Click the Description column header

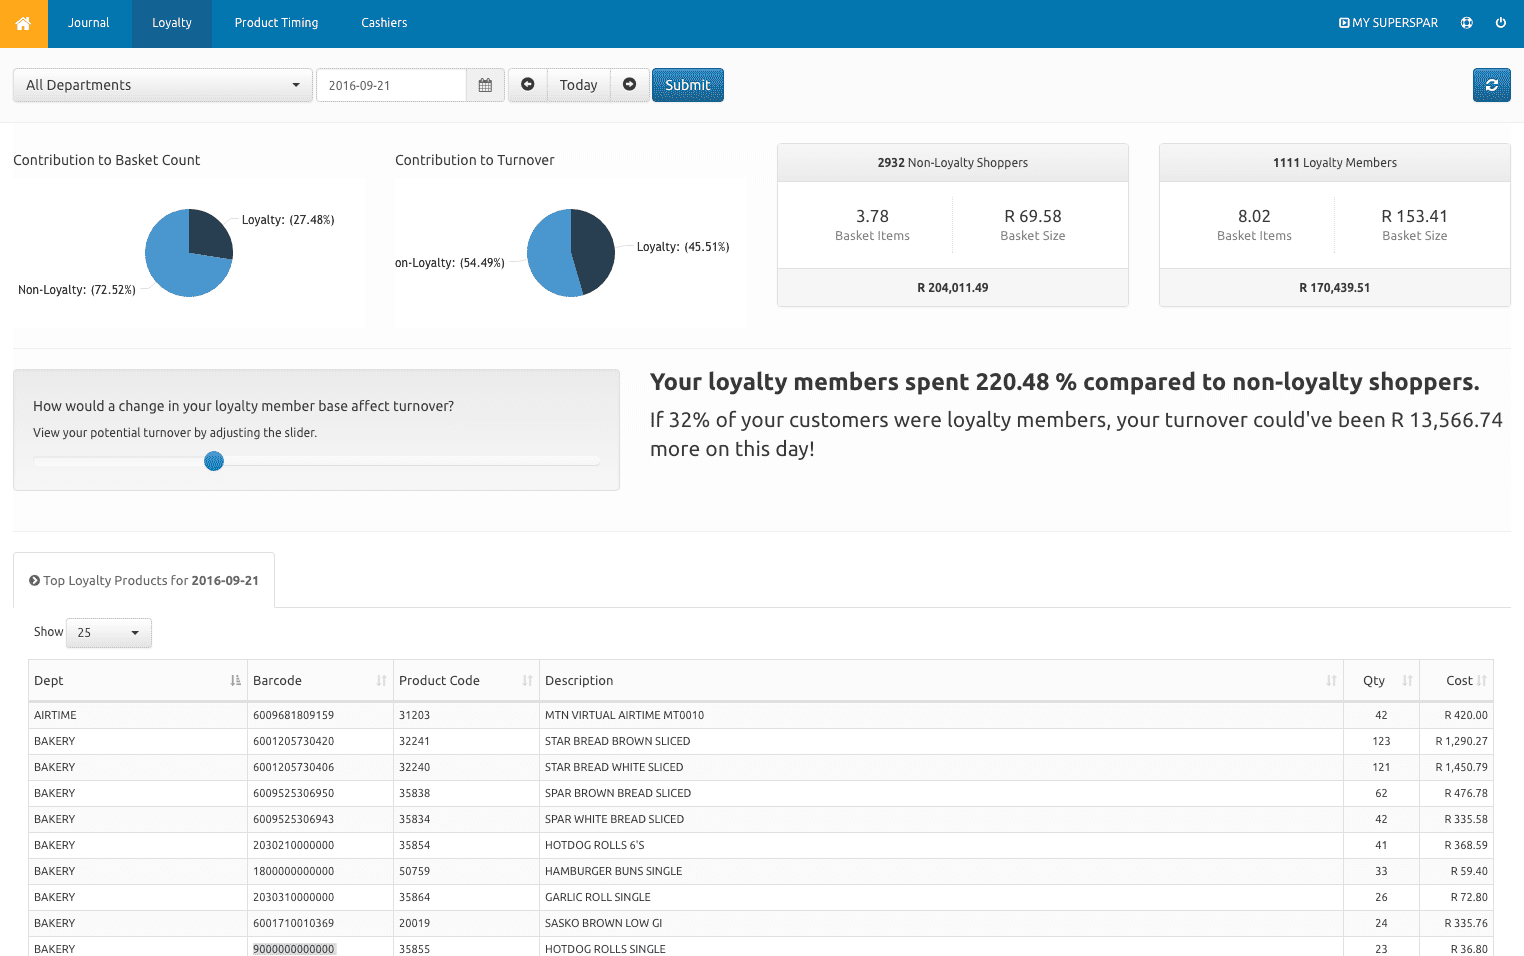tap(941, 681)
